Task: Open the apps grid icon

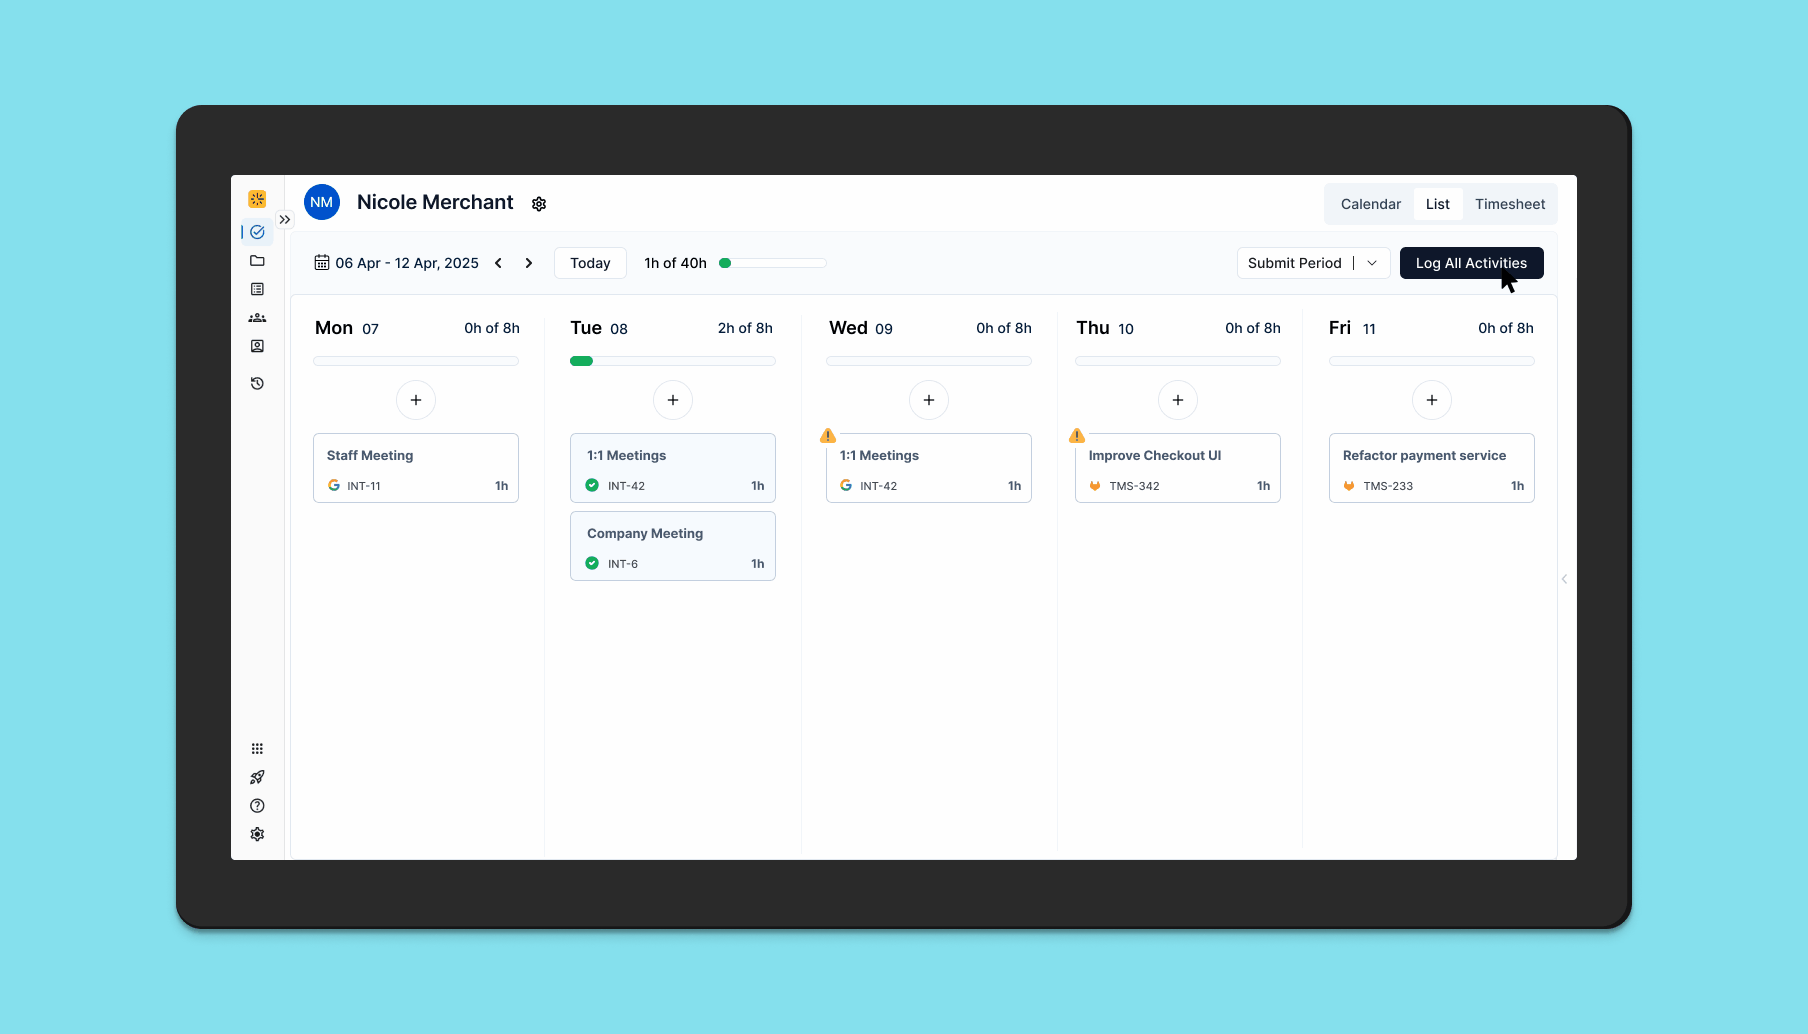Action: (257, 749)
